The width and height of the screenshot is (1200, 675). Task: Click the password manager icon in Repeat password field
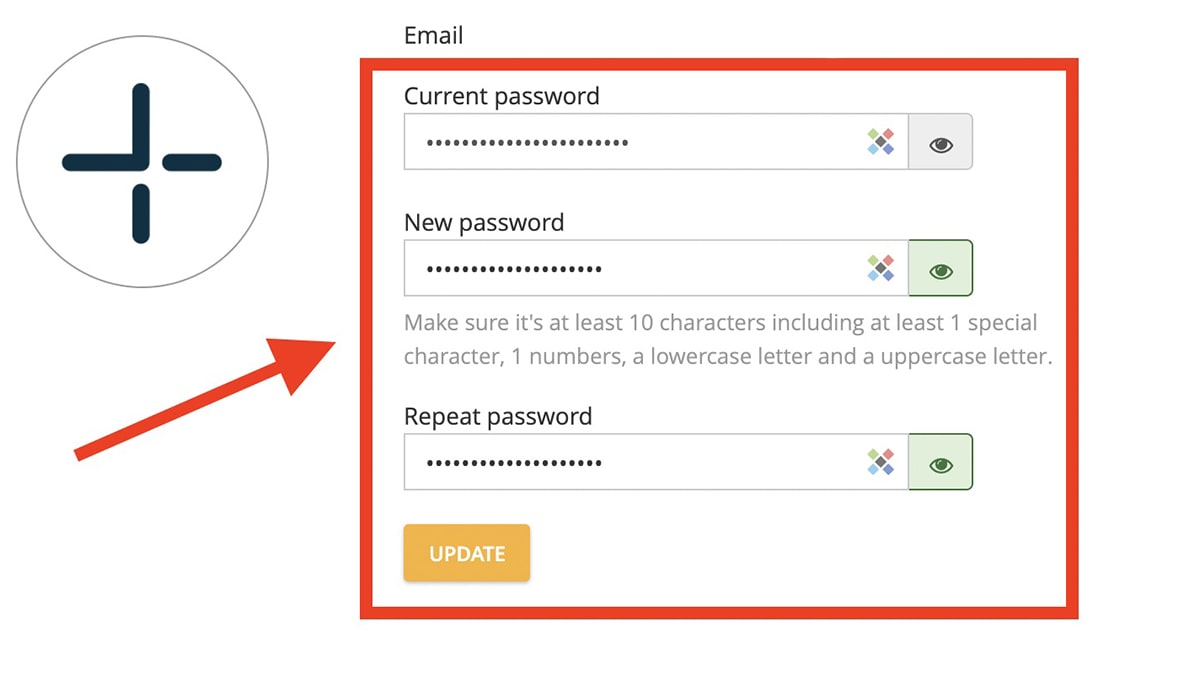880,461
